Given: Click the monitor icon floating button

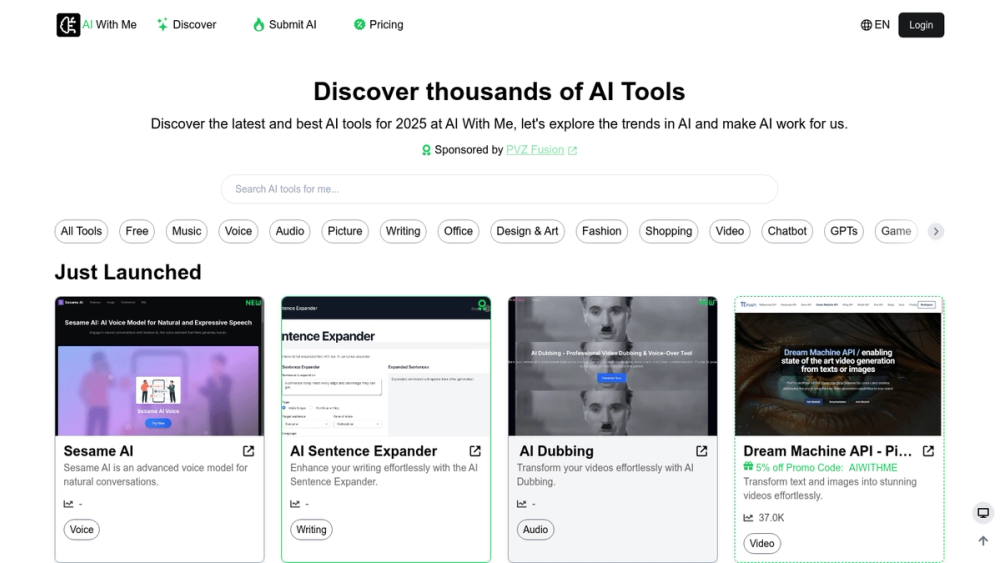Looking at the screenshot, I should point(983,513).
